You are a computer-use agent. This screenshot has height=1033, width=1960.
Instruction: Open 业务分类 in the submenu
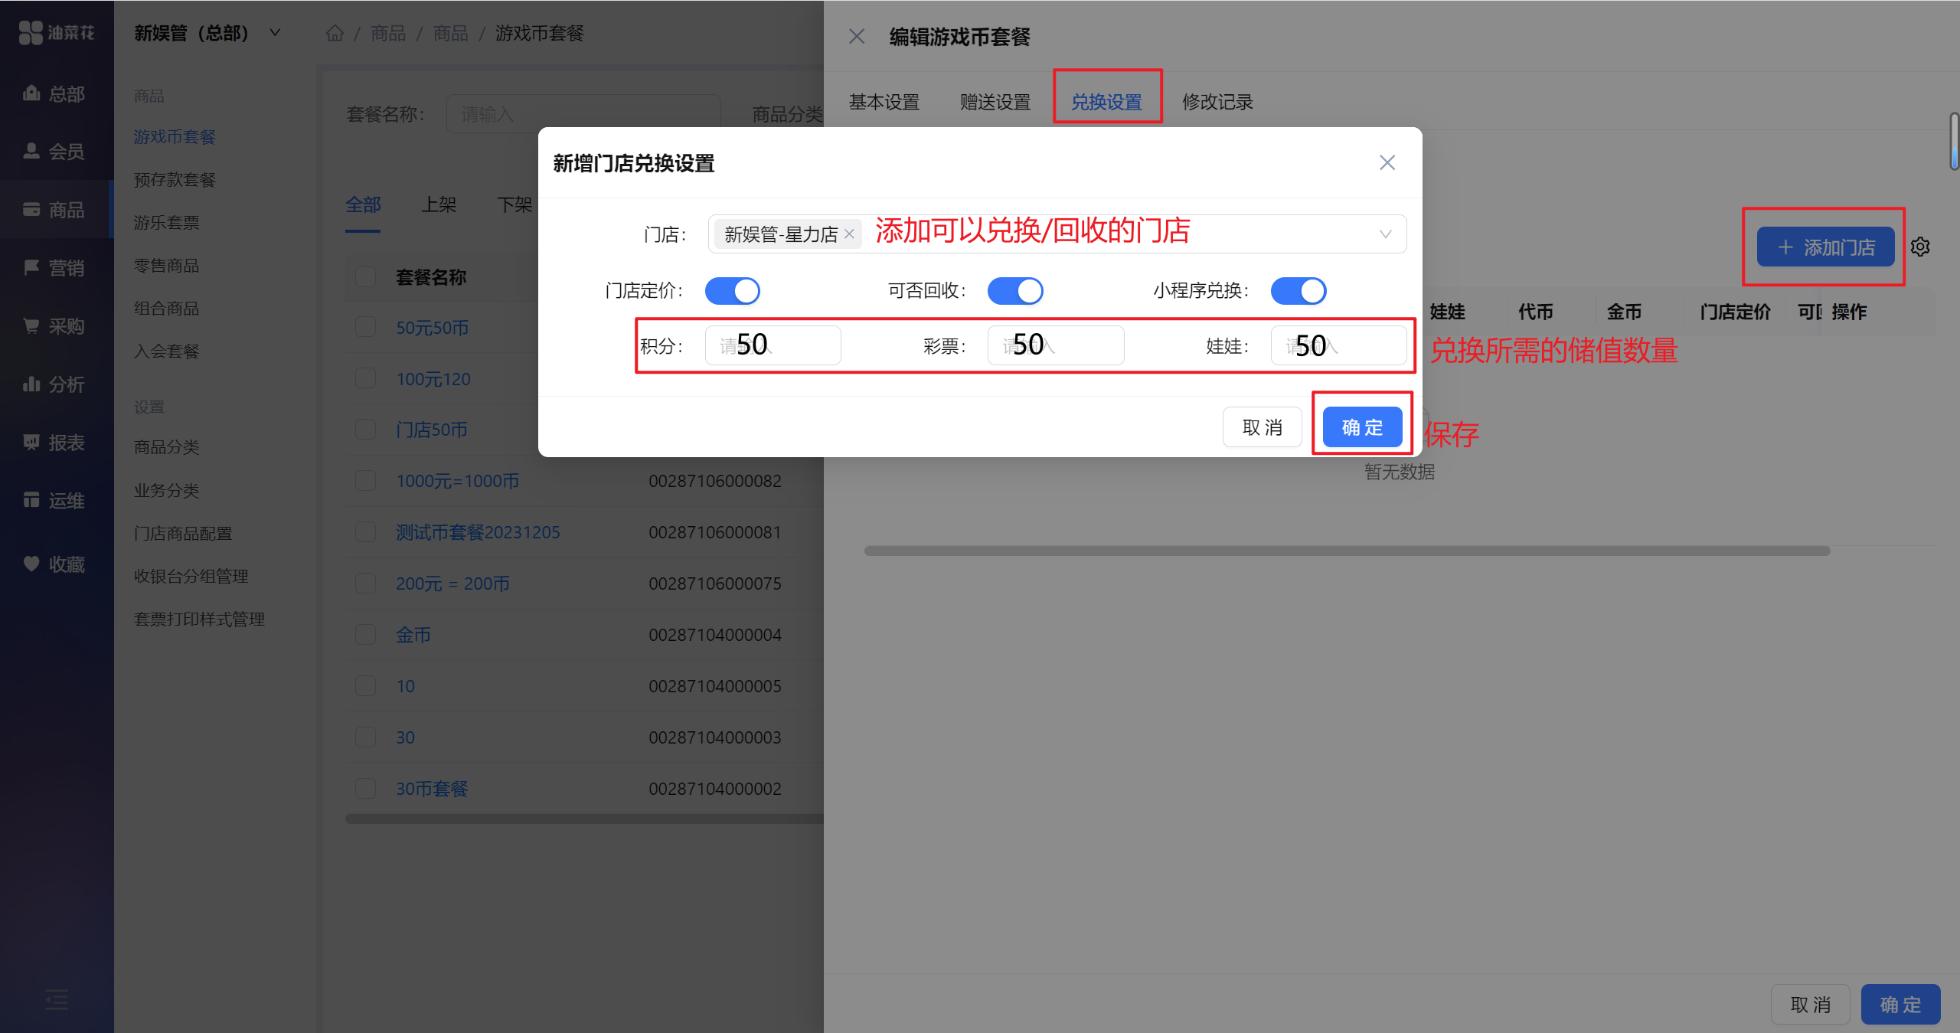[166, 491]
